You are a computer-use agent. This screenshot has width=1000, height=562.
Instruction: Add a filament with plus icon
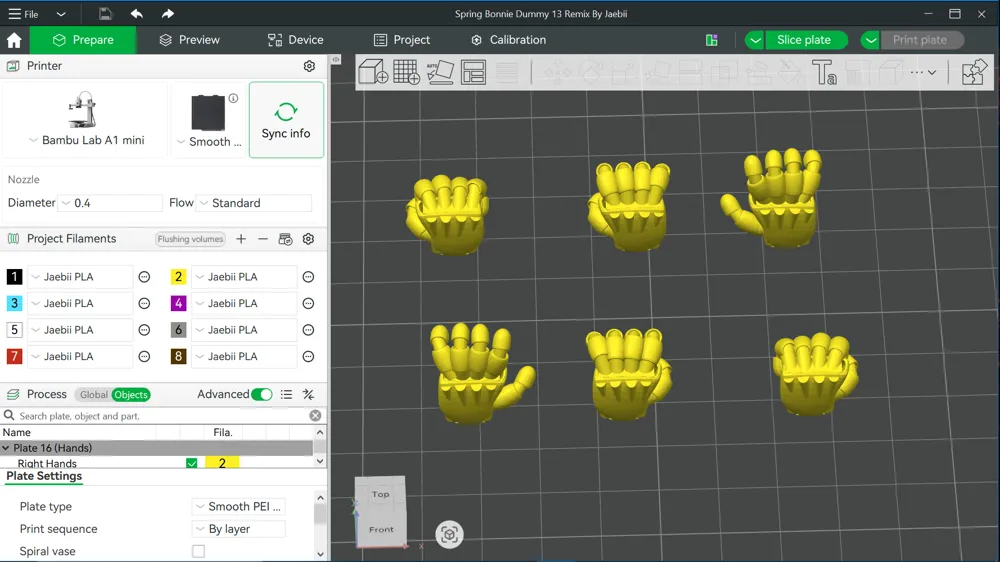click(241, 239)
